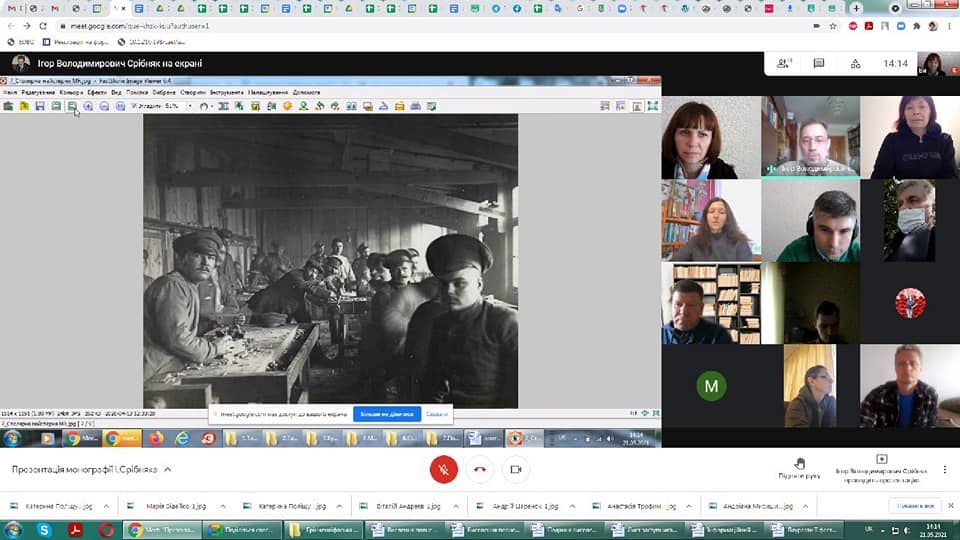Expand meeting details for the monograph presentation
The image size is (960, 540).
[168, 469]
